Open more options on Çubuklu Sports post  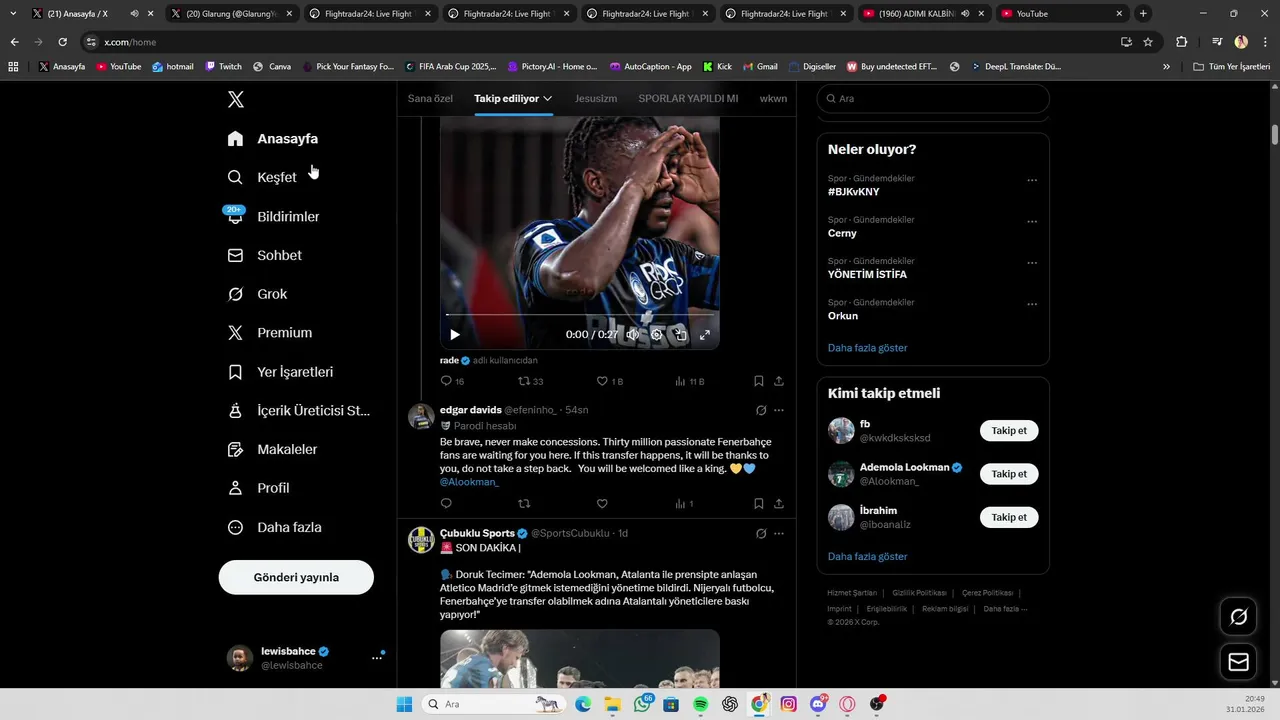779,534
